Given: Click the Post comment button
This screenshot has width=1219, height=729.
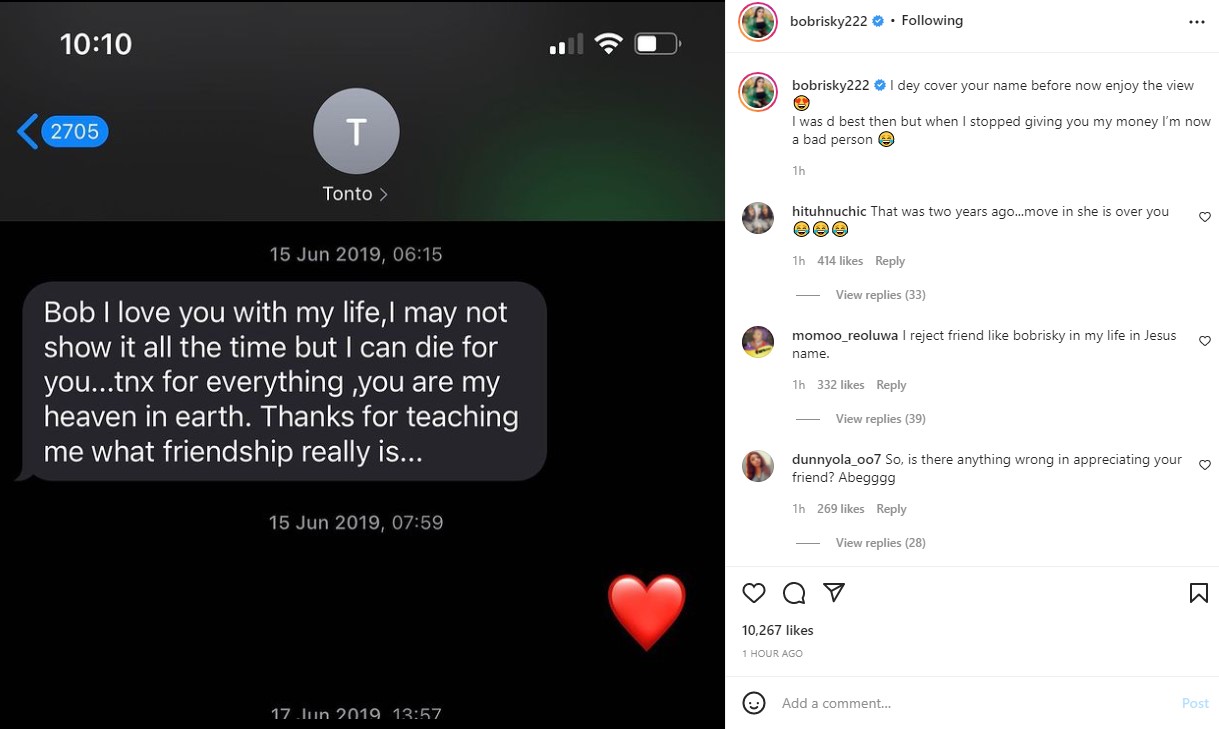Looking at the screenshot, I should pyautogui.click(x=1195, y=703).
